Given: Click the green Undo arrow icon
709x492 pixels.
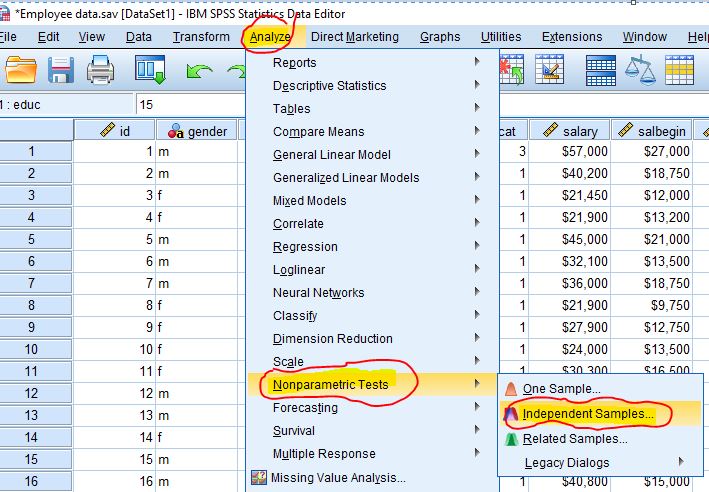Looking at the screenshot, I should click(x=199, y=71).
